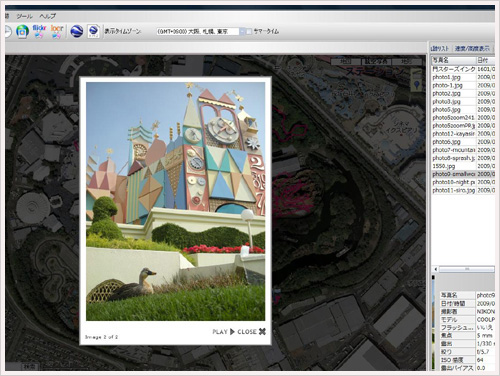Click the X icon beside CLOSE
Viewport: 500px width, 376px height.
point(262,331)
